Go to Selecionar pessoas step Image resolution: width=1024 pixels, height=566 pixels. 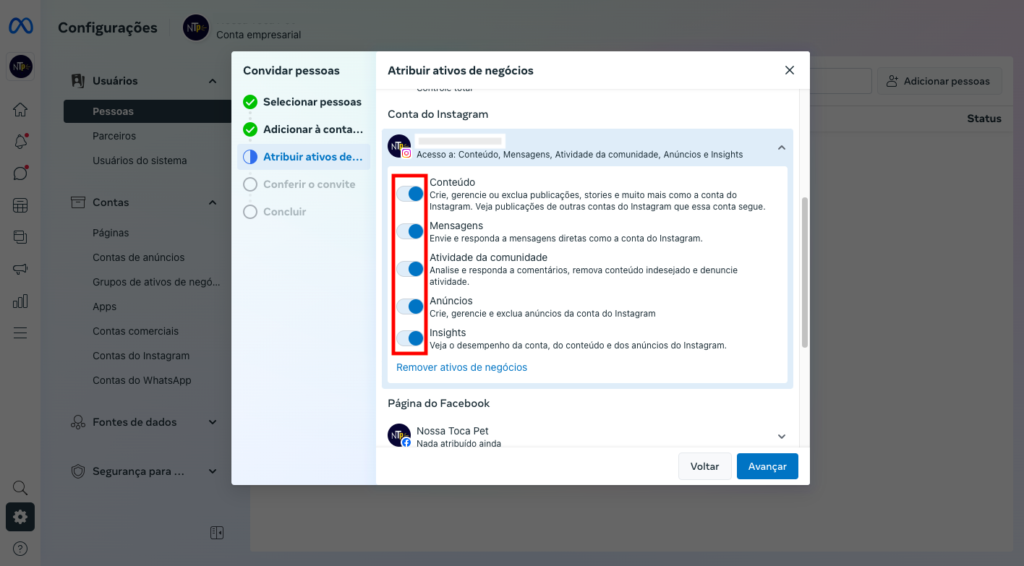[304, 102]
